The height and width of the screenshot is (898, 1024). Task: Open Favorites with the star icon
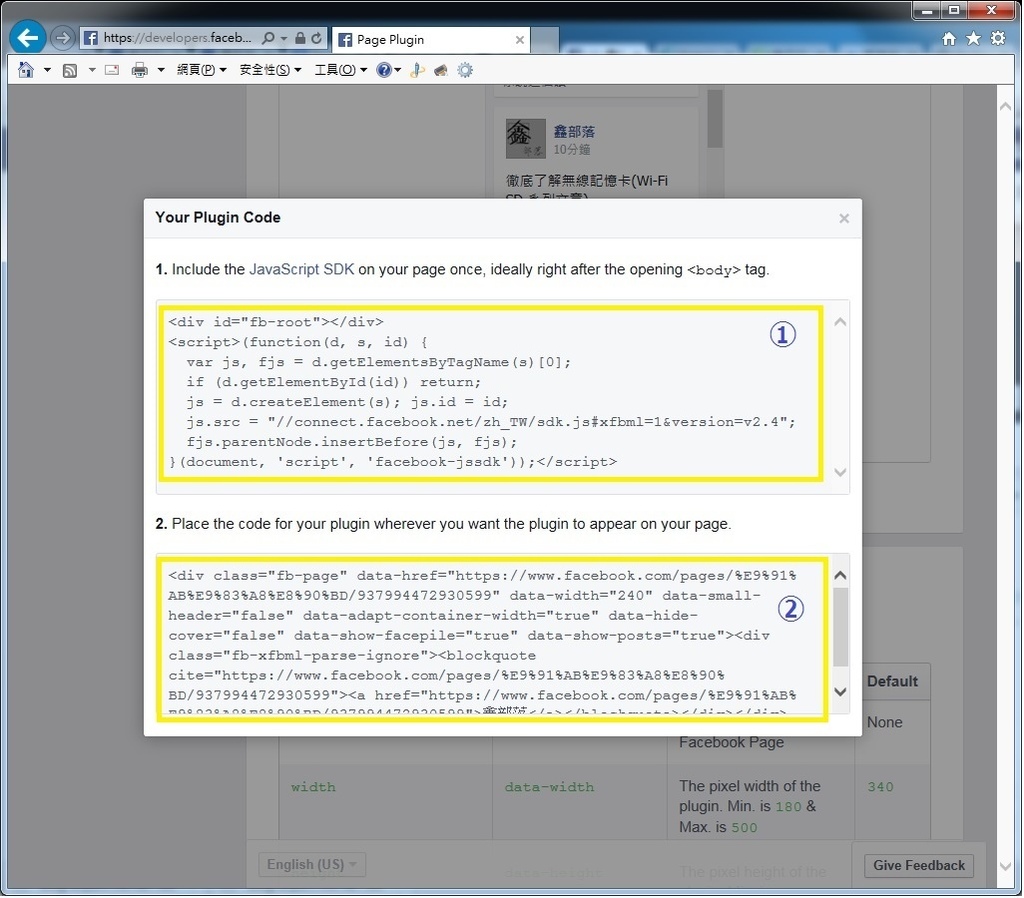[973, 39]
